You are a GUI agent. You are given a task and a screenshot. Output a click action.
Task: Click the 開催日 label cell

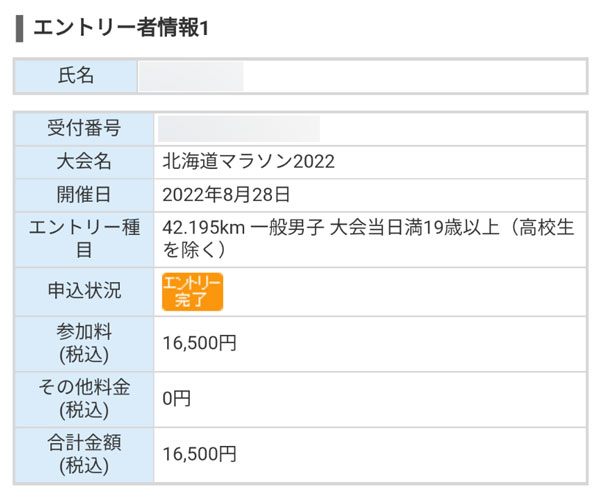pos(84,194)
